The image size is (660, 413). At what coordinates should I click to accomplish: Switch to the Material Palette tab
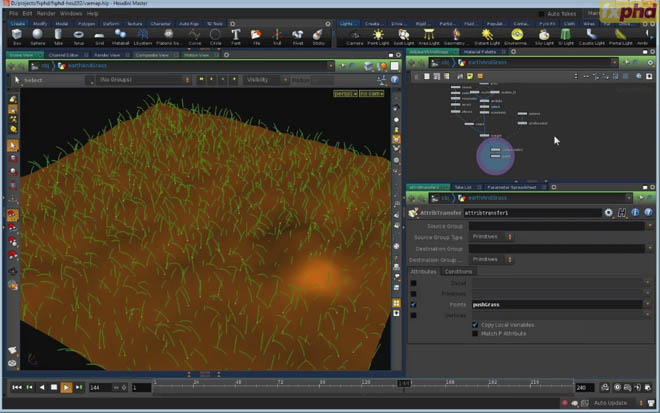pyautogui.click(x=479, y=52)
